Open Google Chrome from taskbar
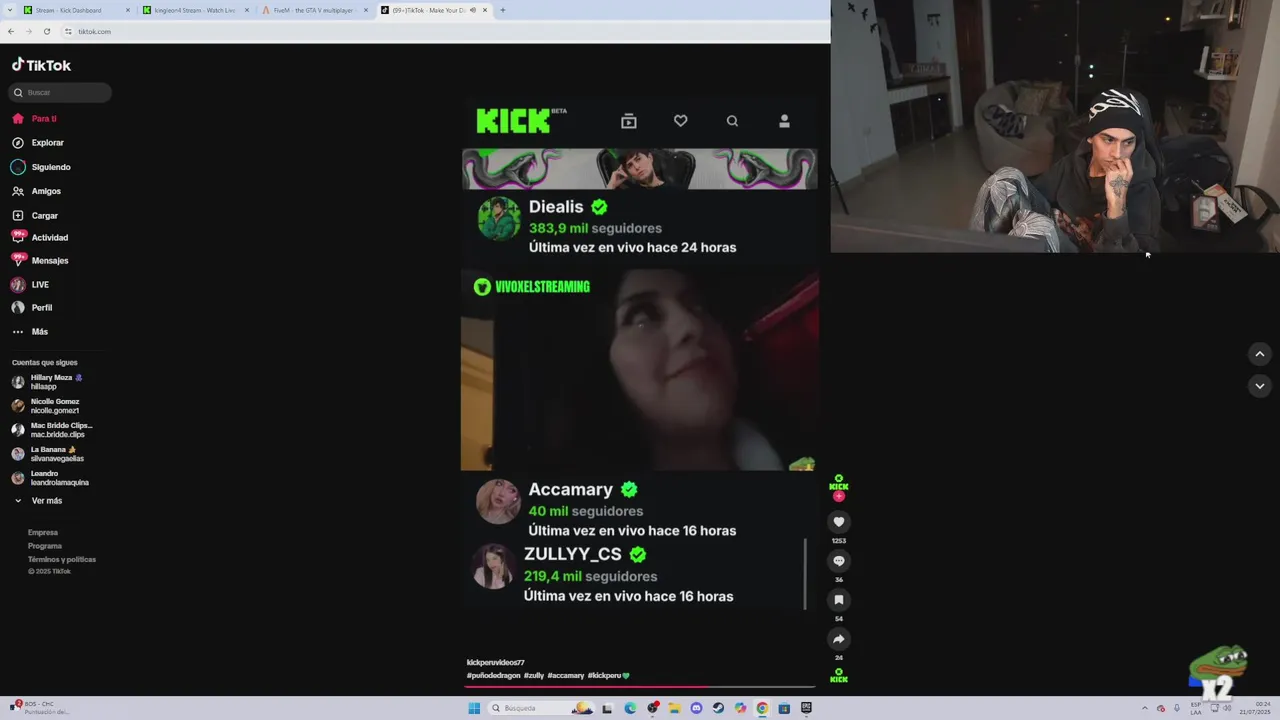1280x720 pixels. 762,708
